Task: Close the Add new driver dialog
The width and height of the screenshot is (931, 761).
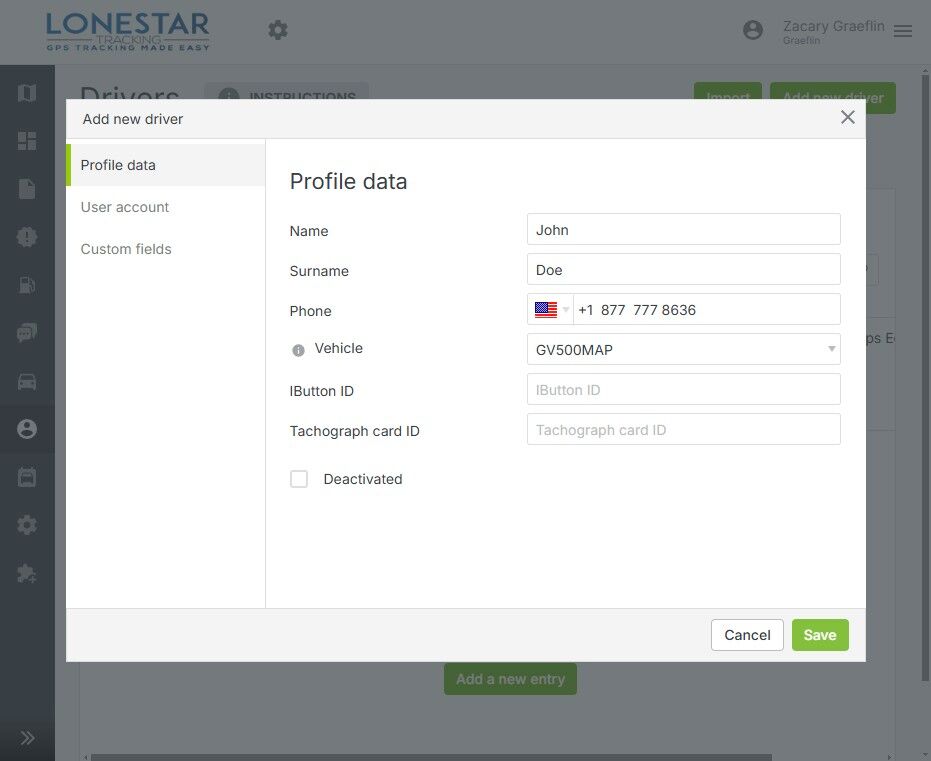Action: point(848,117)
